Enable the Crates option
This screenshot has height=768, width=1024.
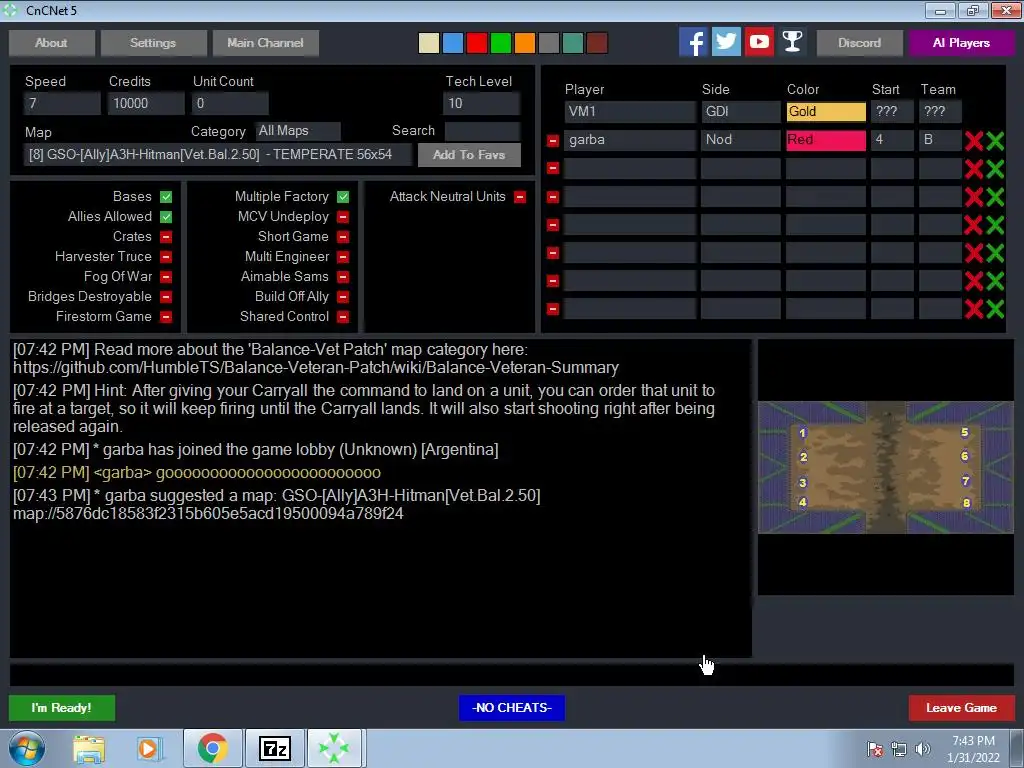click(x=166, y=236)
